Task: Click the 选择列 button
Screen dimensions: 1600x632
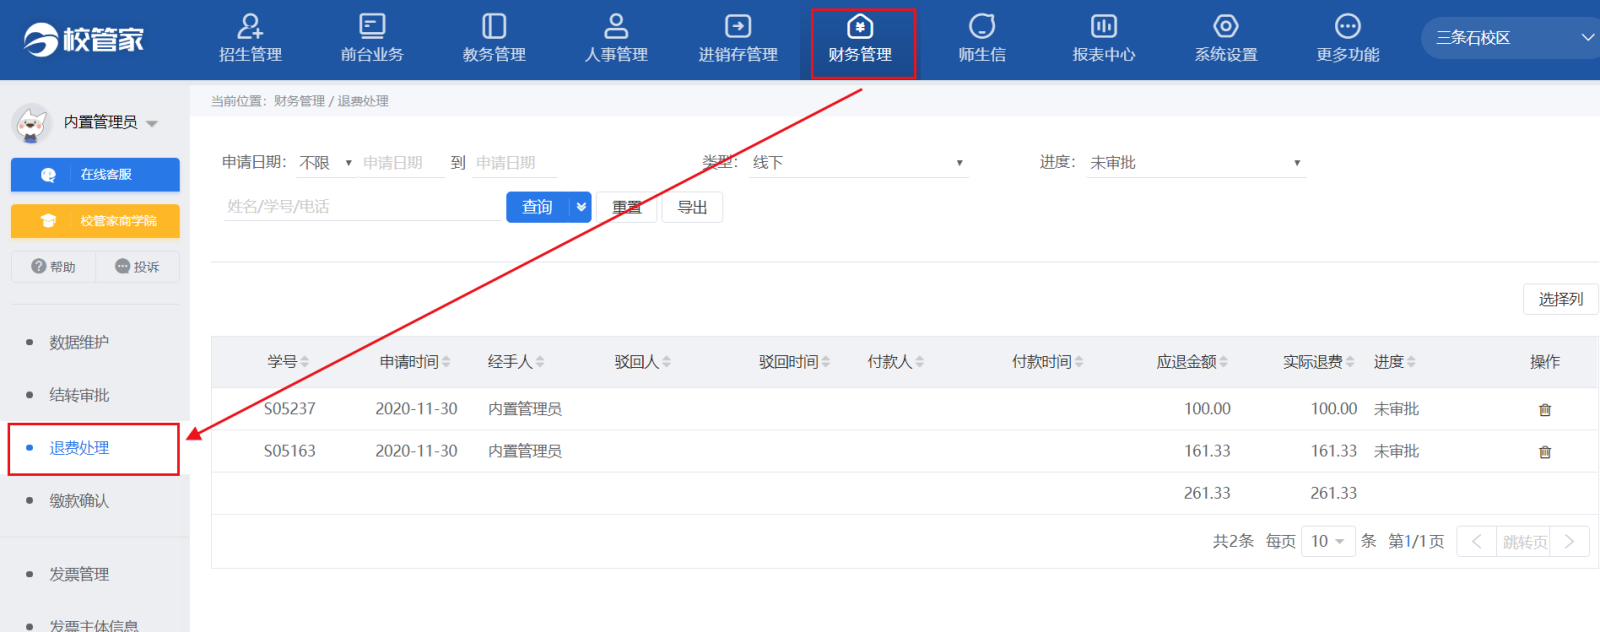Action: (1561, 299)
